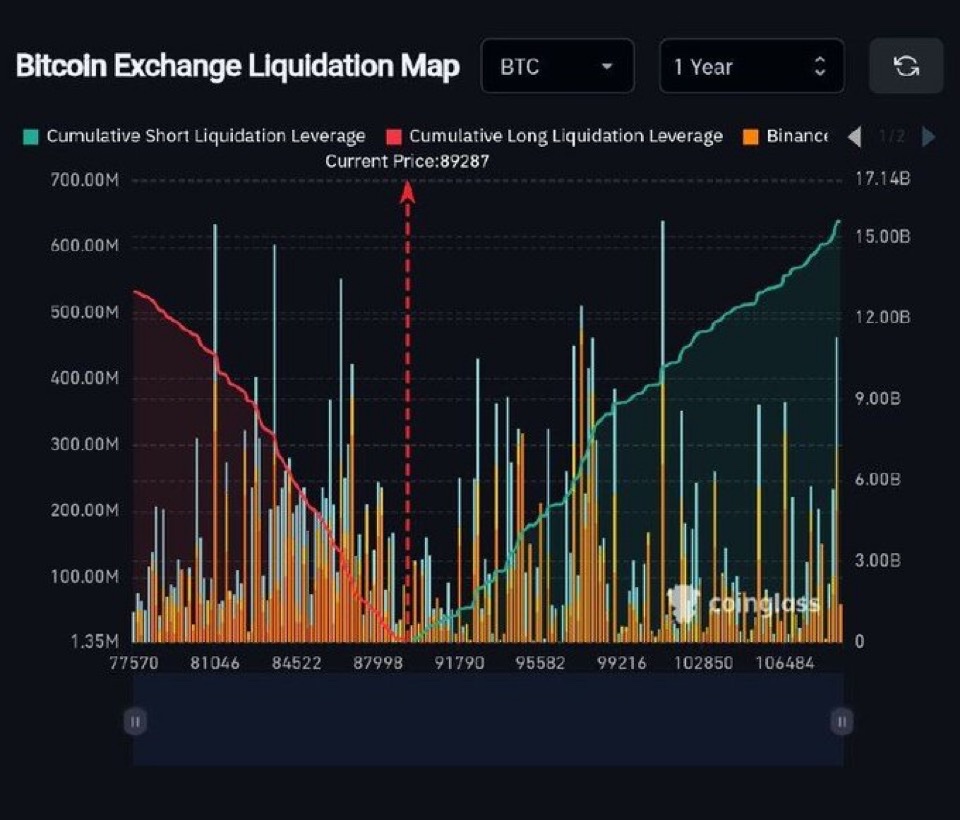Click the BTC selector button
The width and height of the screenshot is (960, 820).
557,66
